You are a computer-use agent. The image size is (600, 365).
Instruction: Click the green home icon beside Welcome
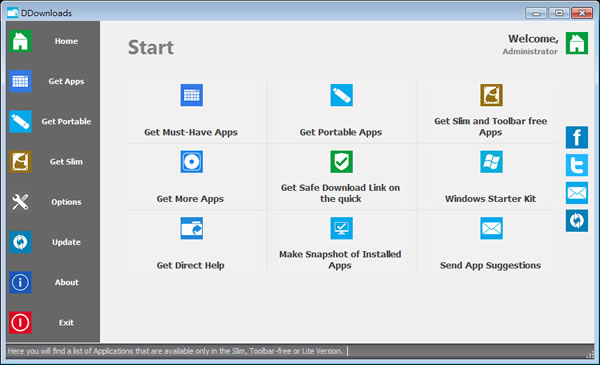click(x=577, y=43)
